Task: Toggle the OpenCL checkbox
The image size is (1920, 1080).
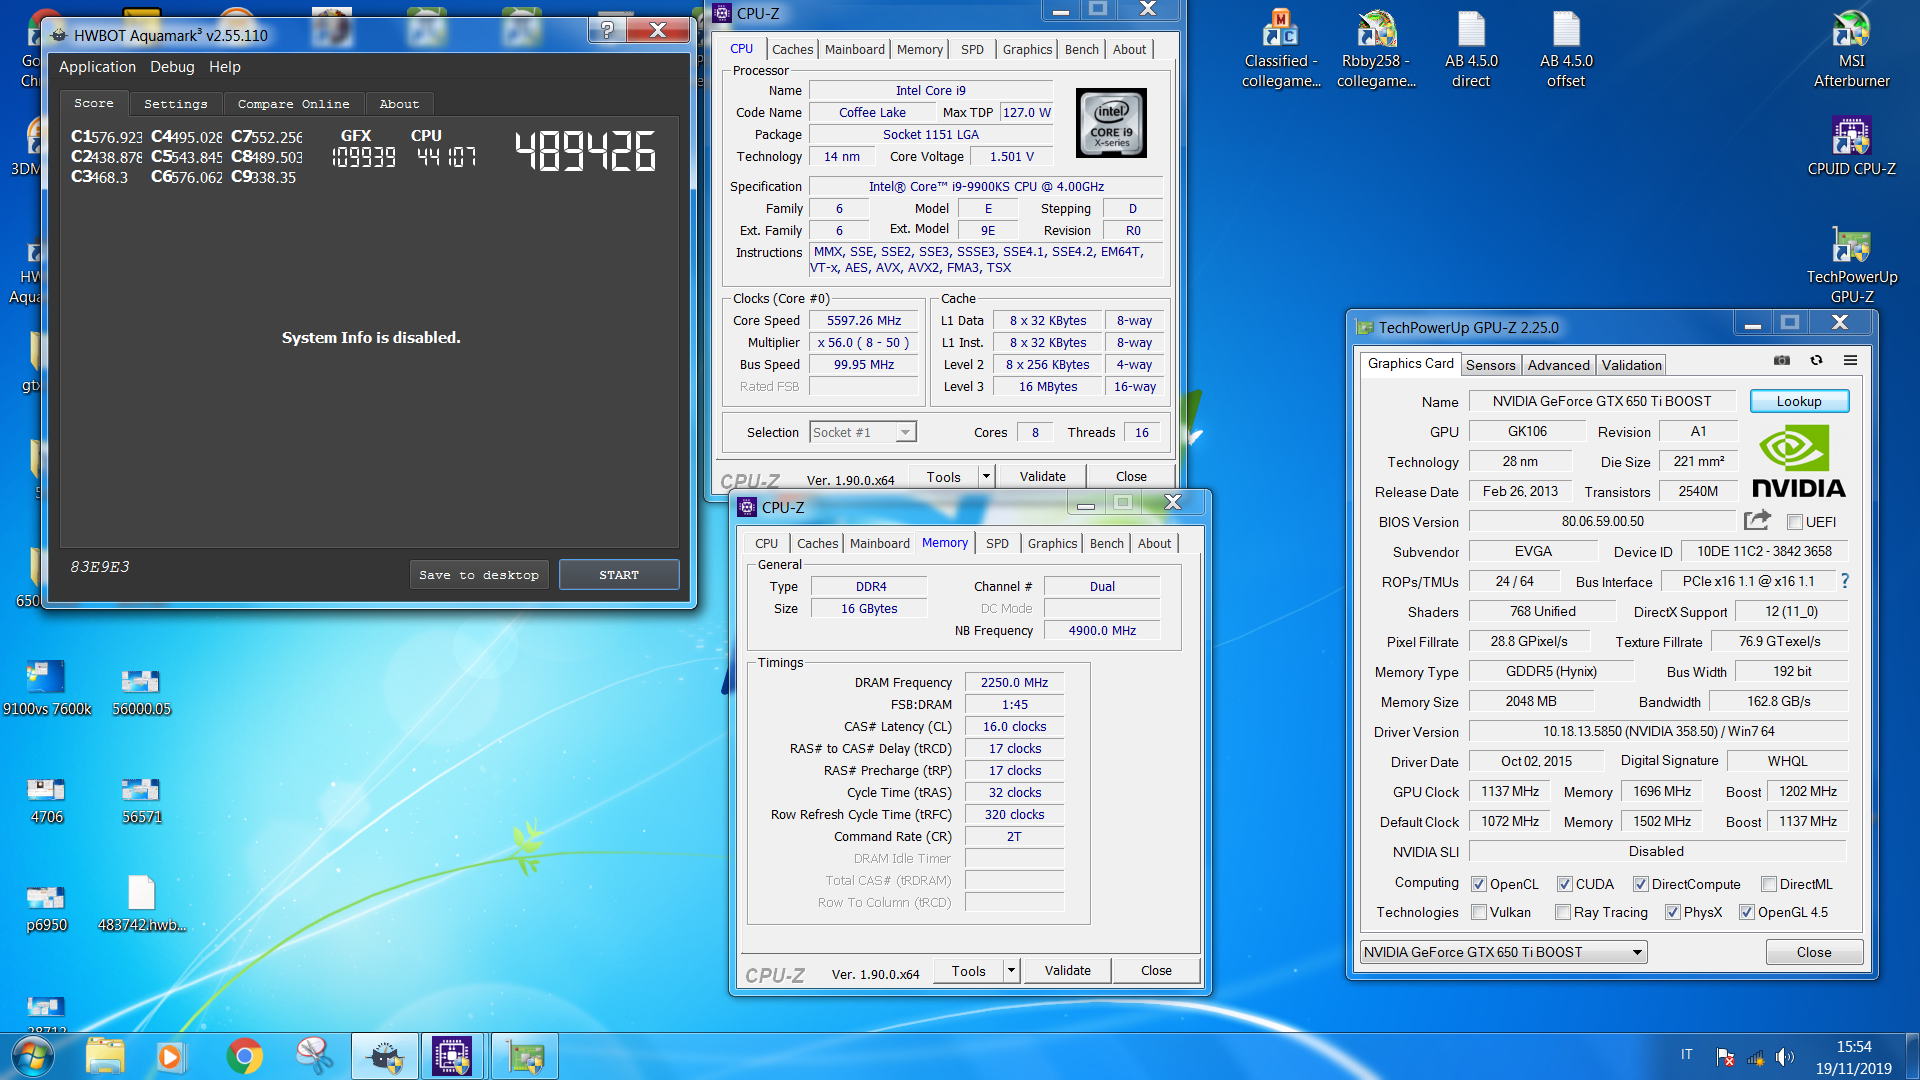Action: coord(1479,884)
